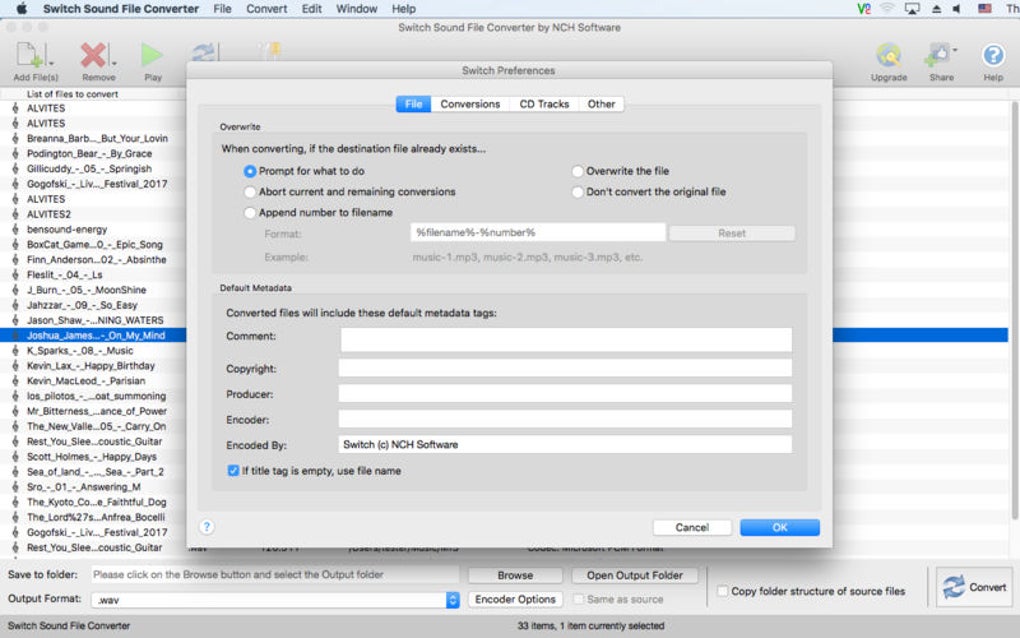Click the Comment metadata field
The height and width of the screenshot is (638, 1020).
pyautogui.click(x=566, y=339)
